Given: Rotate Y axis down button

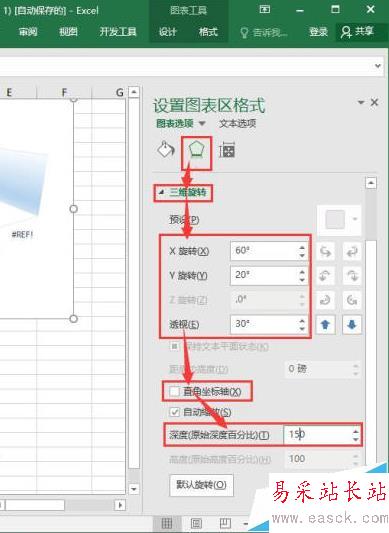Looking at the screenshot, I should click(352, 276).
